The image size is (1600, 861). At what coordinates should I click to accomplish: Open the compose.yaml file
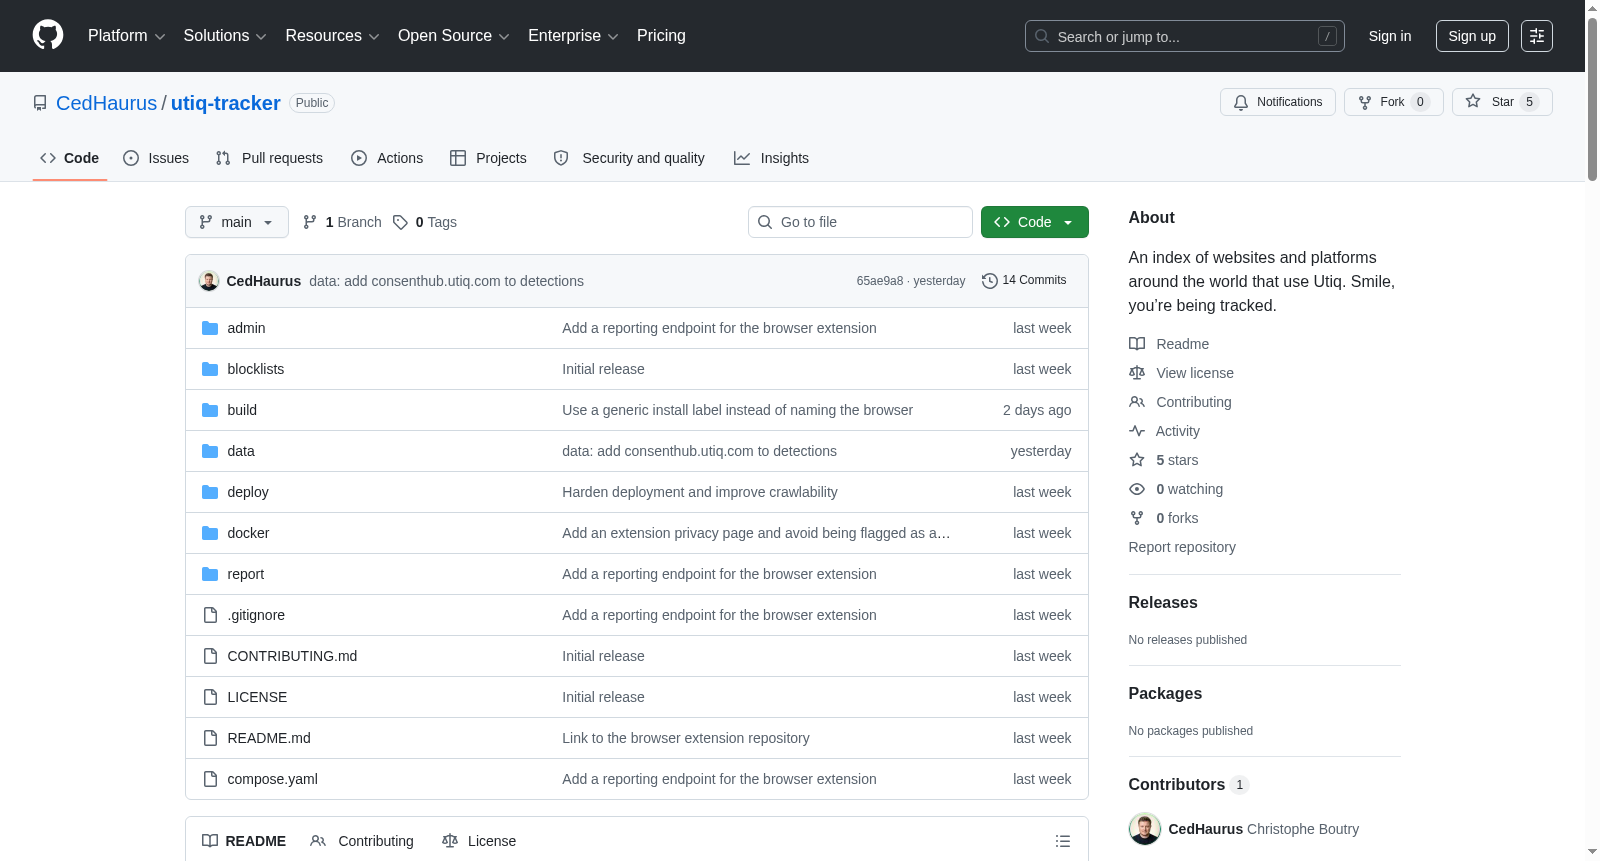[272, 779]
